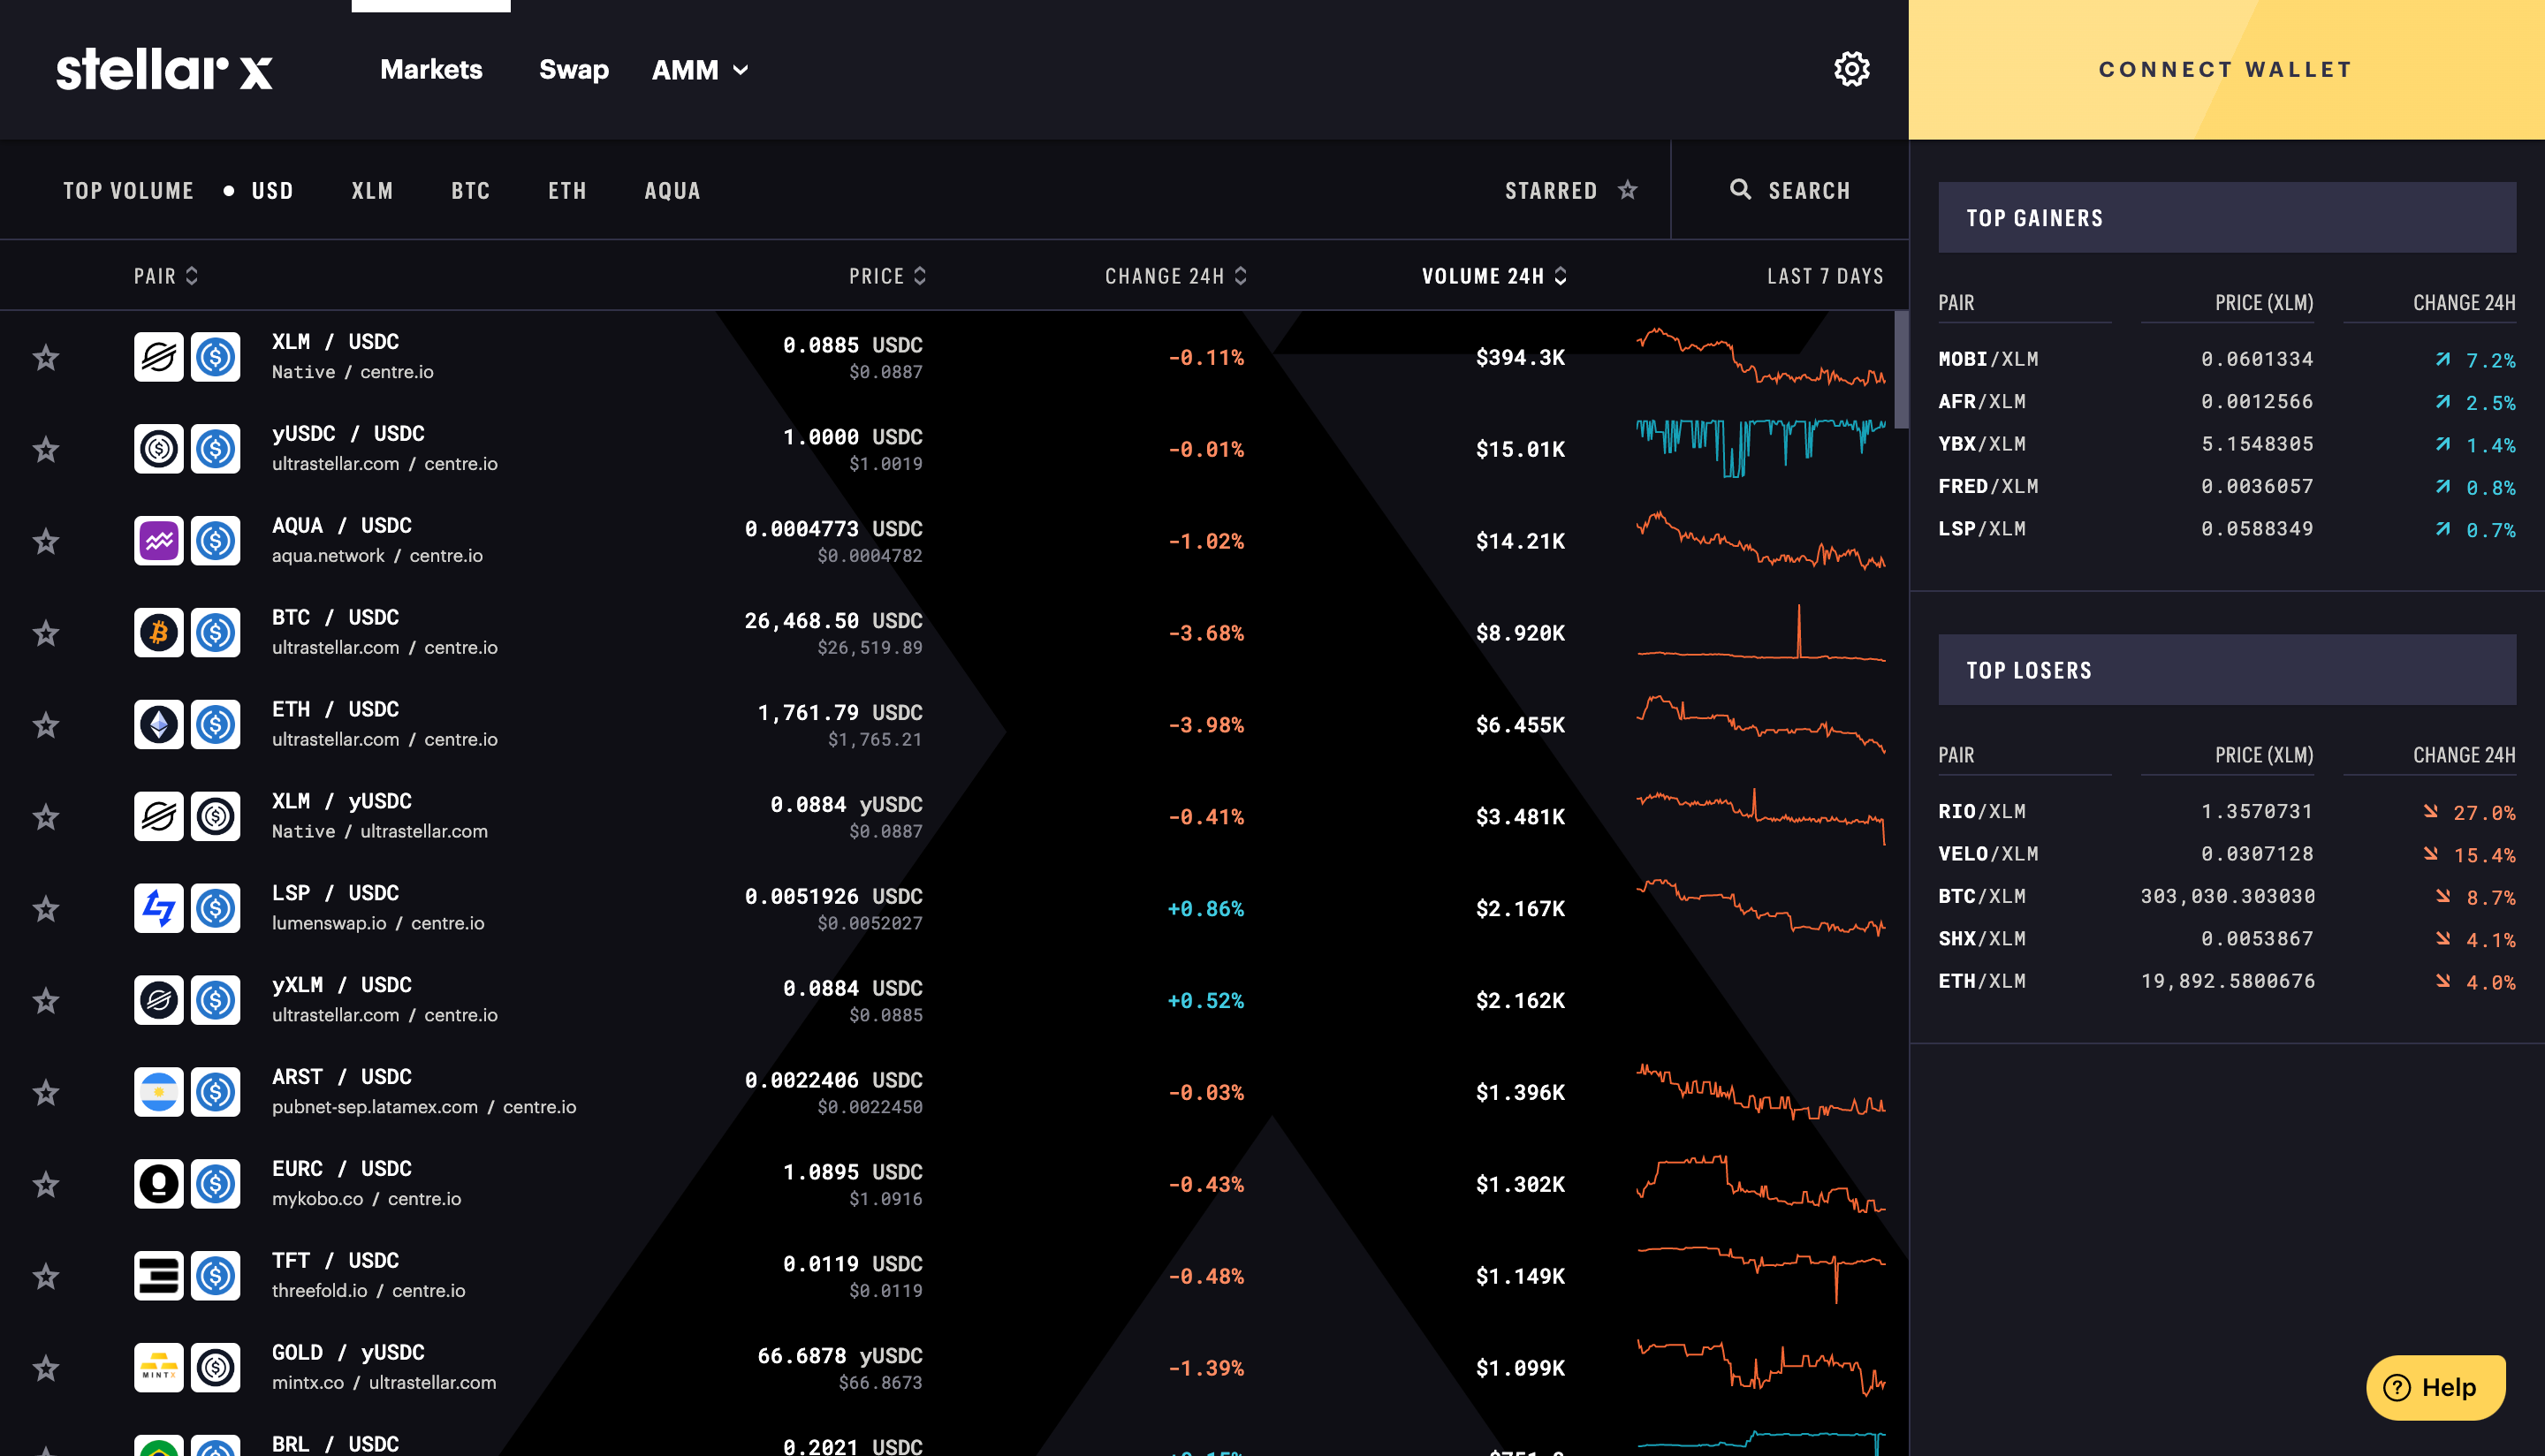The height and width of the screenshot is (1456, 2545).
Task: Click the Search field
Action: point(1790,190)
